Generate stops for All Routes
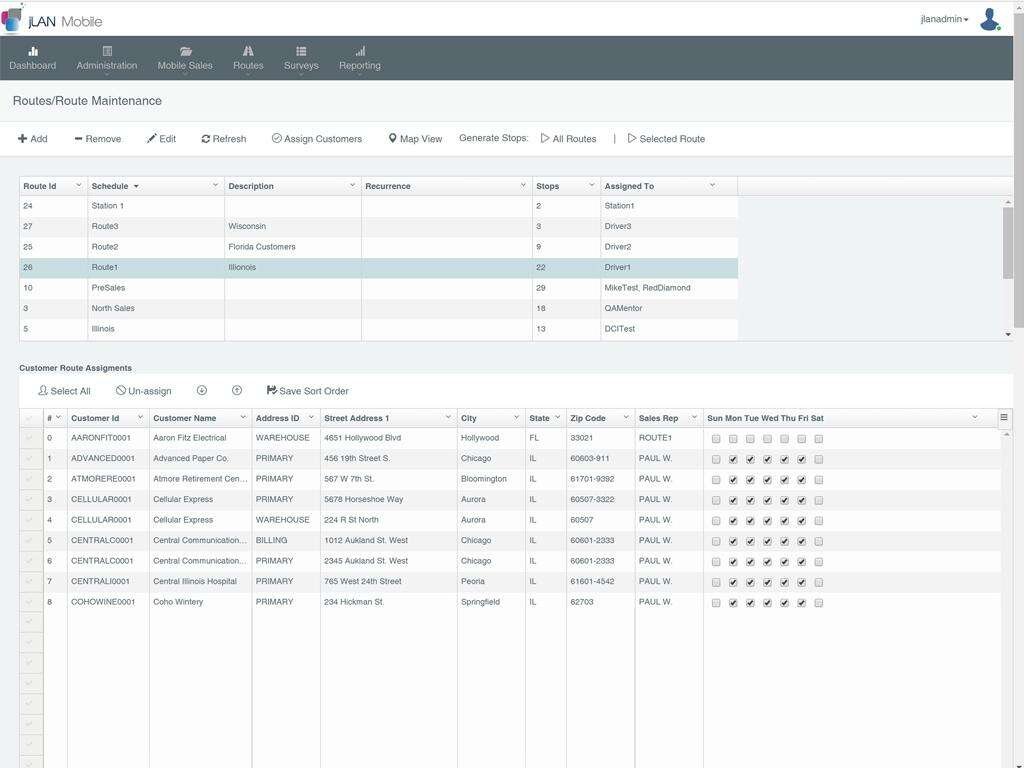 [568, 138]
